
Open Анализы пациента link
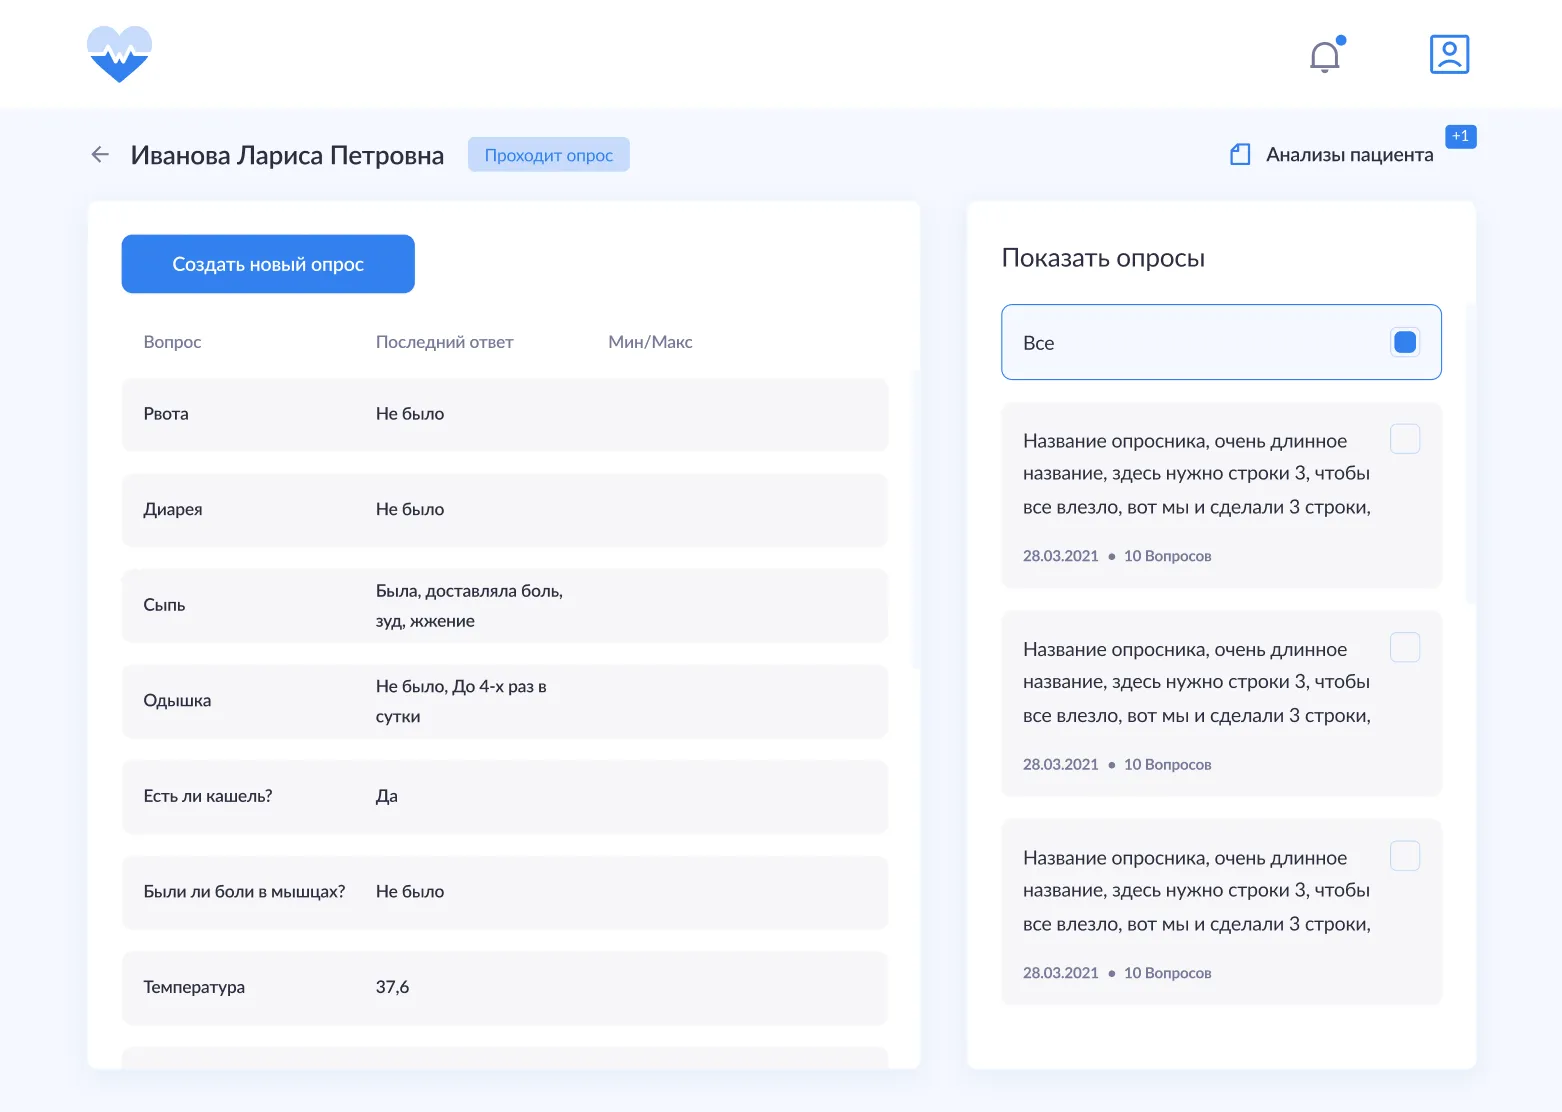coord(1349,154)
